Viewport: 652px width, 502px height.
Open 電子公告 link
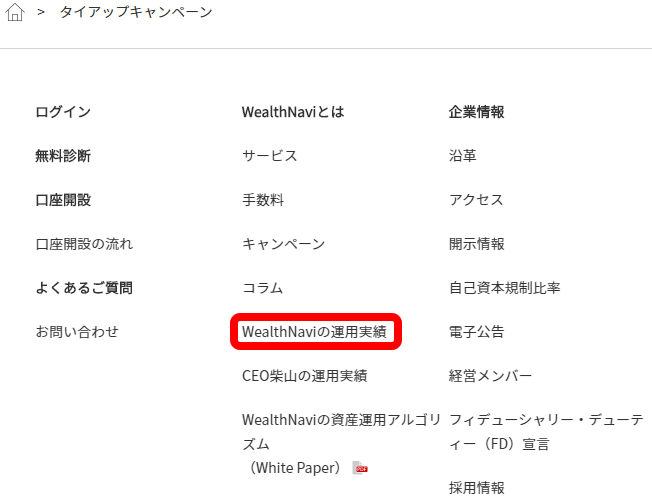tap(477, 332)
